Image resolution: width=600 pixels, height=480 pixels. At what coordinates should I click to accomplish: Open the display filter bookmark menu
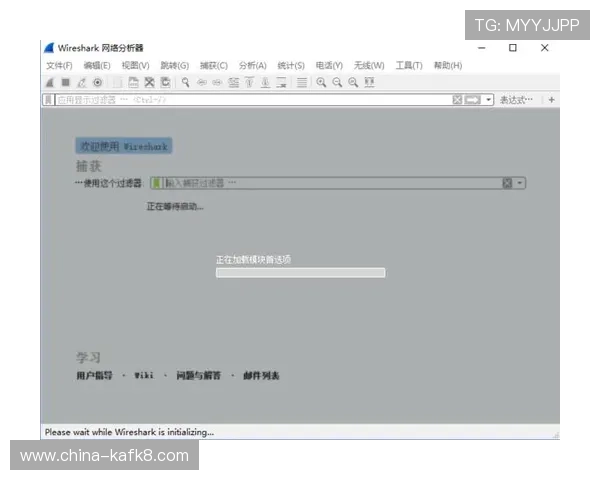48,100
